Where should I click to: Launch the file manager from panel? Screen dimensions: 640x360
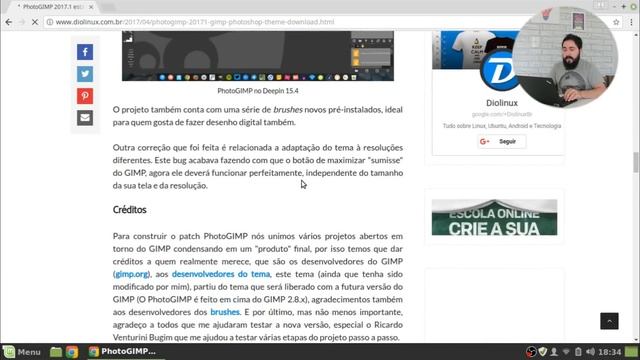click(x=56, y=351)
